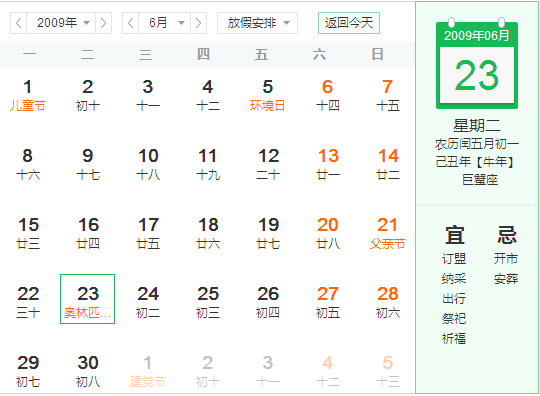This screenshot has height=396, width=540.
Task: Click the 宜 heading
Action: pyautogui.click(x=455, y=235)
